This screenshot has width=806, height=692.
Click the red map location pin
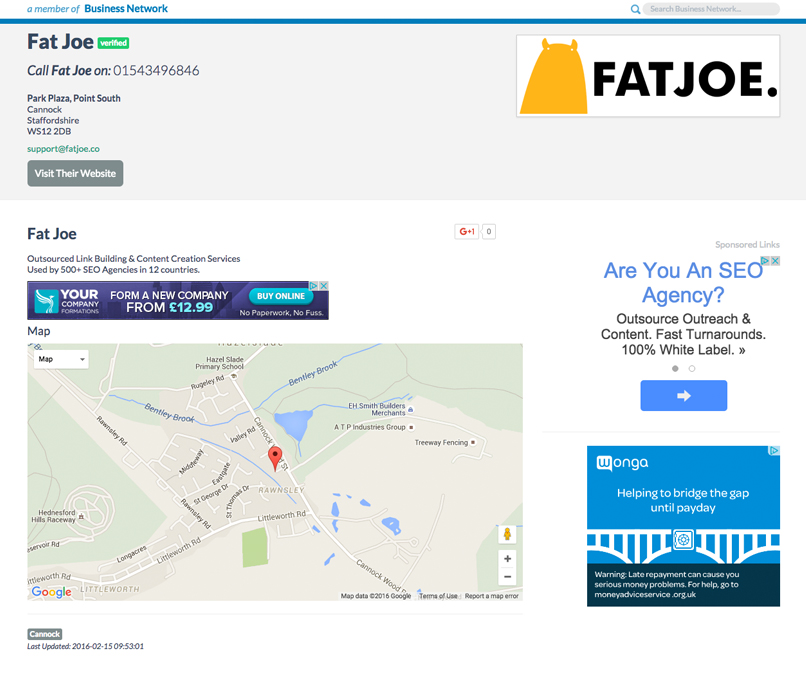pos(276,458)
